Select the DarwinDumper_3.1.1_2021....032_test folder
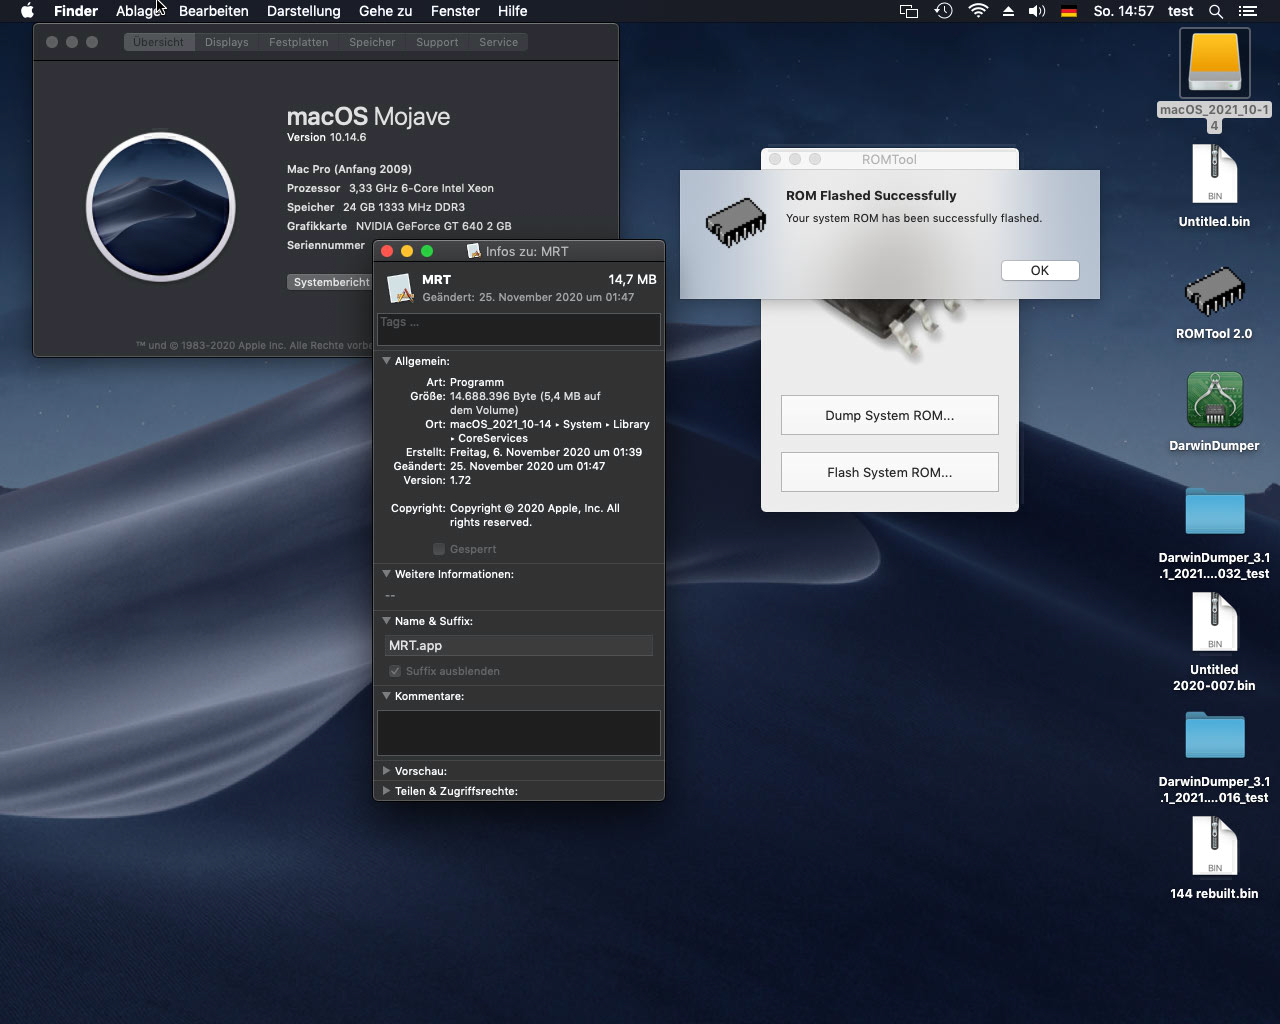This screenshot has height=1024, width=1280. [x=1214, y=512]
